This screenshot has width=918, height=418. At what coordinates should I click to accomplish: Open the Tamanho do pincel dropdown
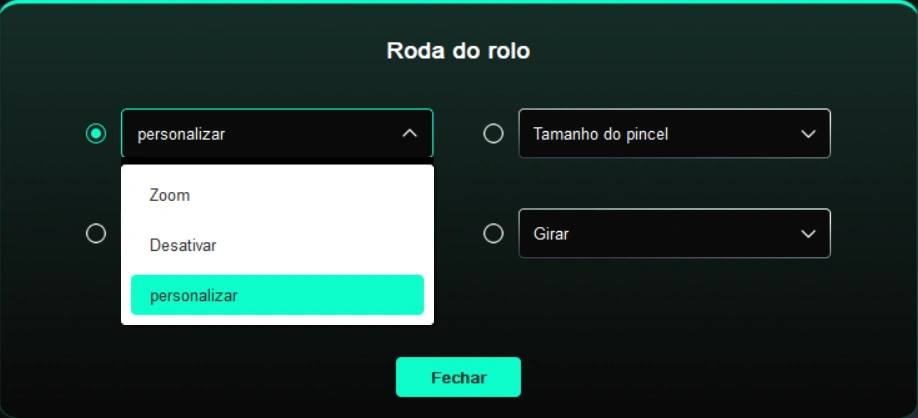[x=674, y=133]
